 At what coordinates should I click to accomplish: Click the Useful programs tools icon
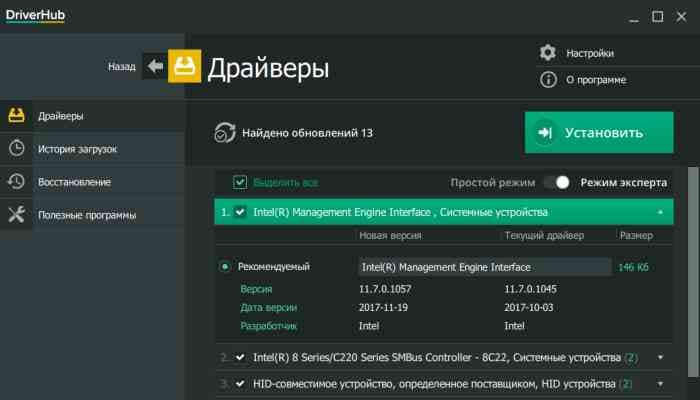click(17, 215)
